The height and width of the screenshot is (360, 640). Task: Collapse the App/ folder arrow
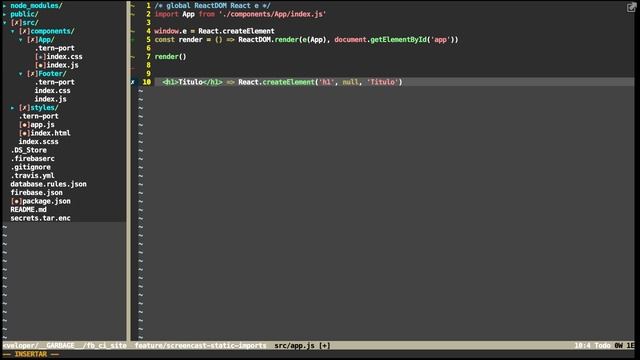tap(21, 40)
